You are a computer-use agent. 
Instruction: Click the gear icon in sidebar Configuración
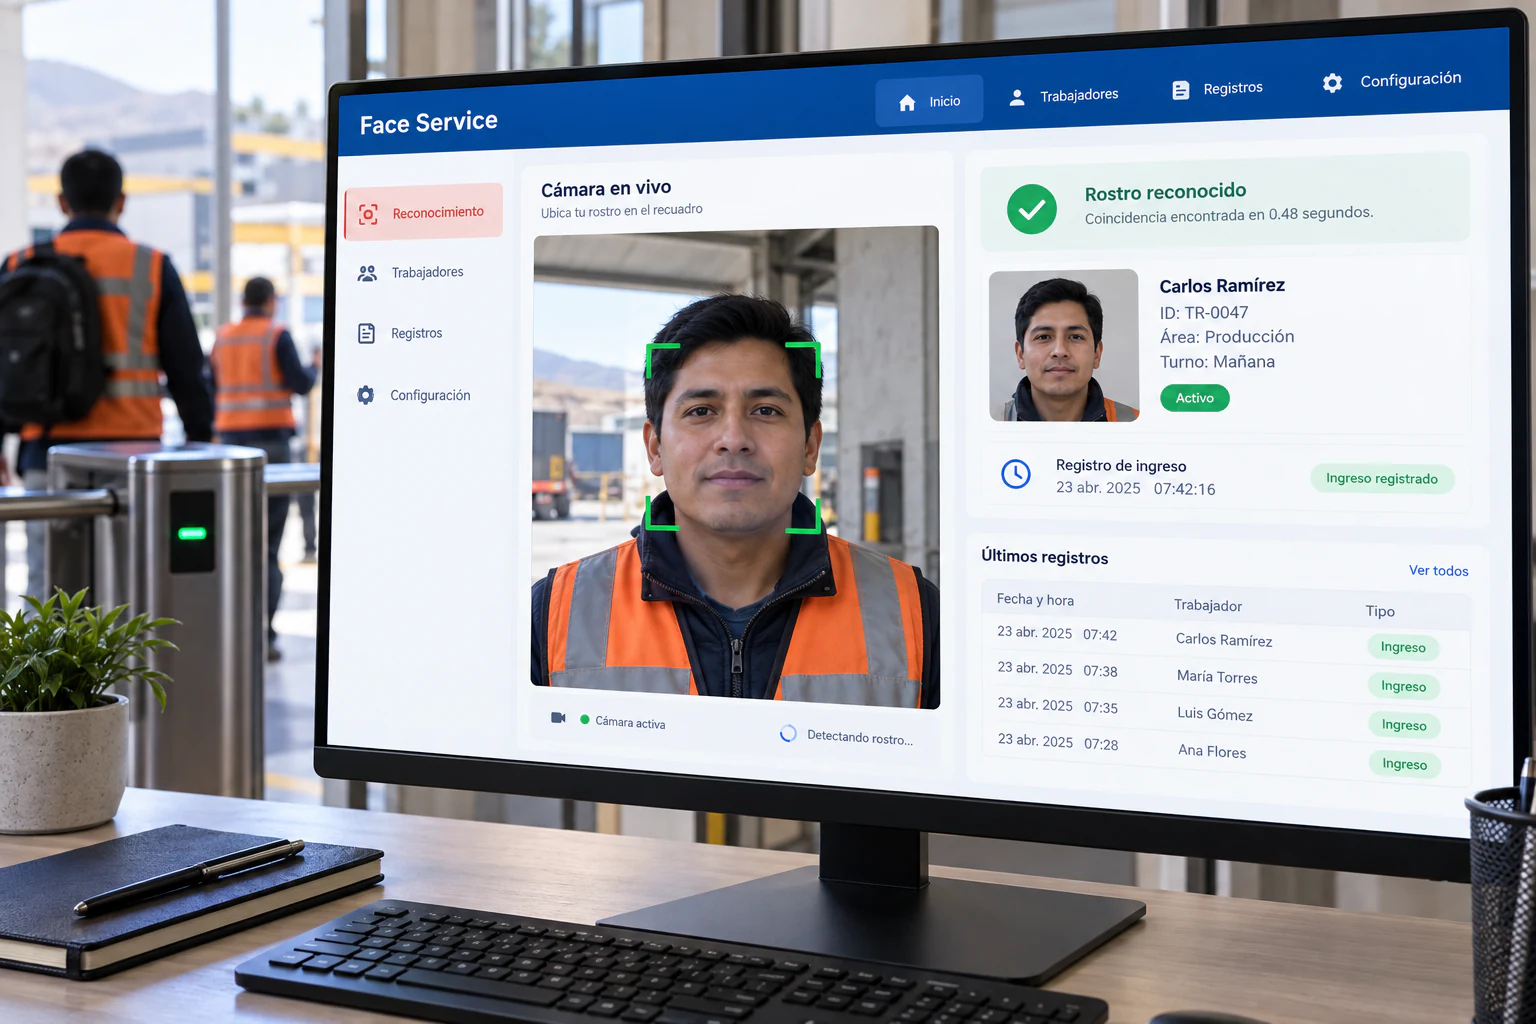[x=366, y=395]
